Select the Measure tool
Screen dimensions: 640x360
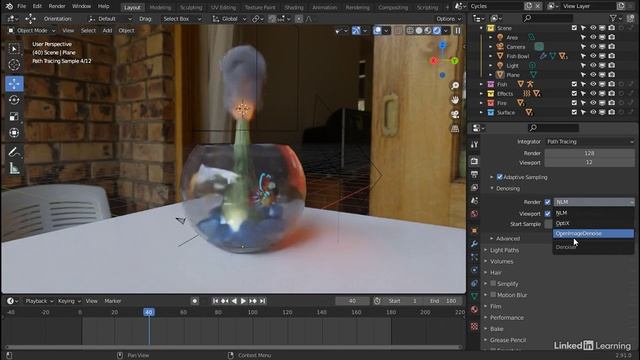14,168
